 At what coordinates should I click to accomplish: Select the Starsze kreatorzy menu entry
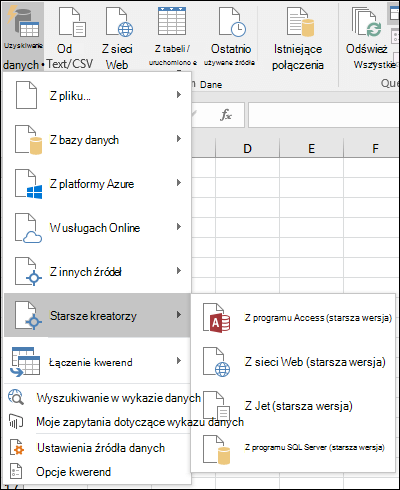click(97, 315)
